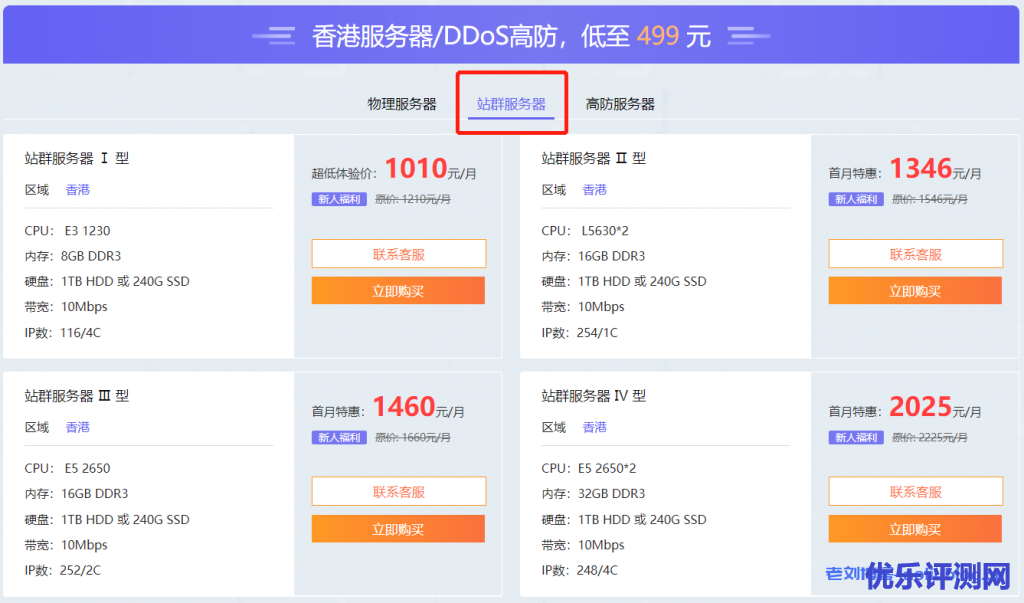Click 联系客服 for 站群服务器 I 型
The height and width of the screenshot is (603, 1024).
pyautogui.click(x=398, y=254)
